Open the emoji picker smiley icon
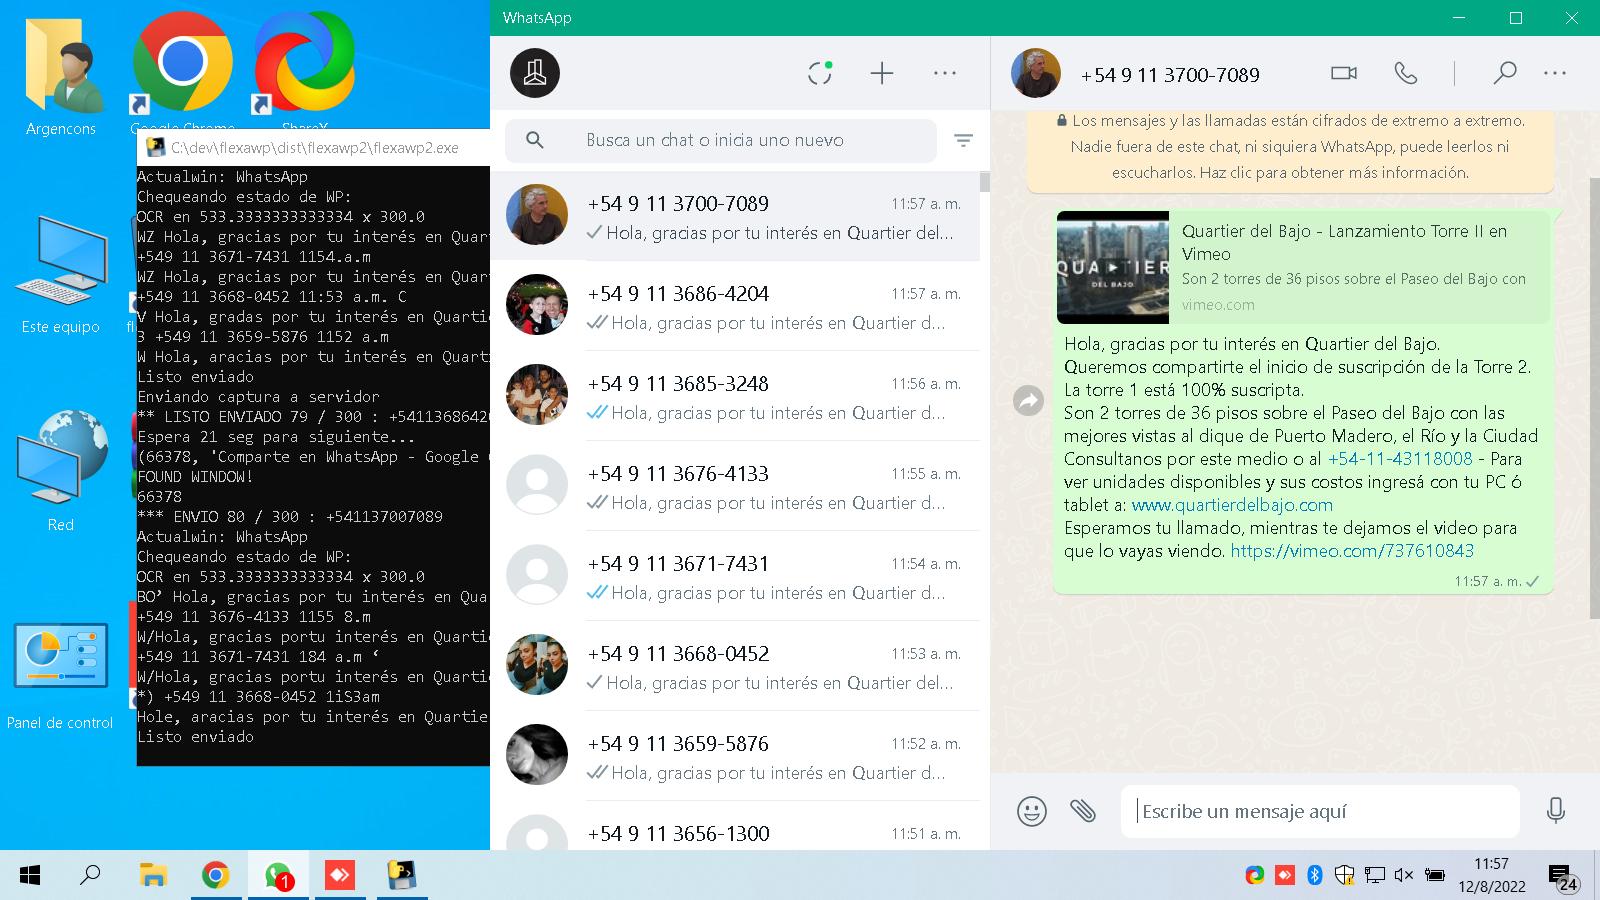The image size is (1600, 900). [1032, 810]
